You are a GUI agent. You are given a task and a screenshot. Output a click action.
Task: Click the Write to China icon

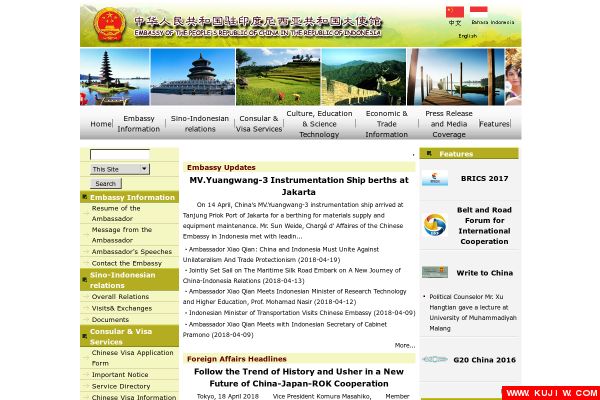click(435, 273)
